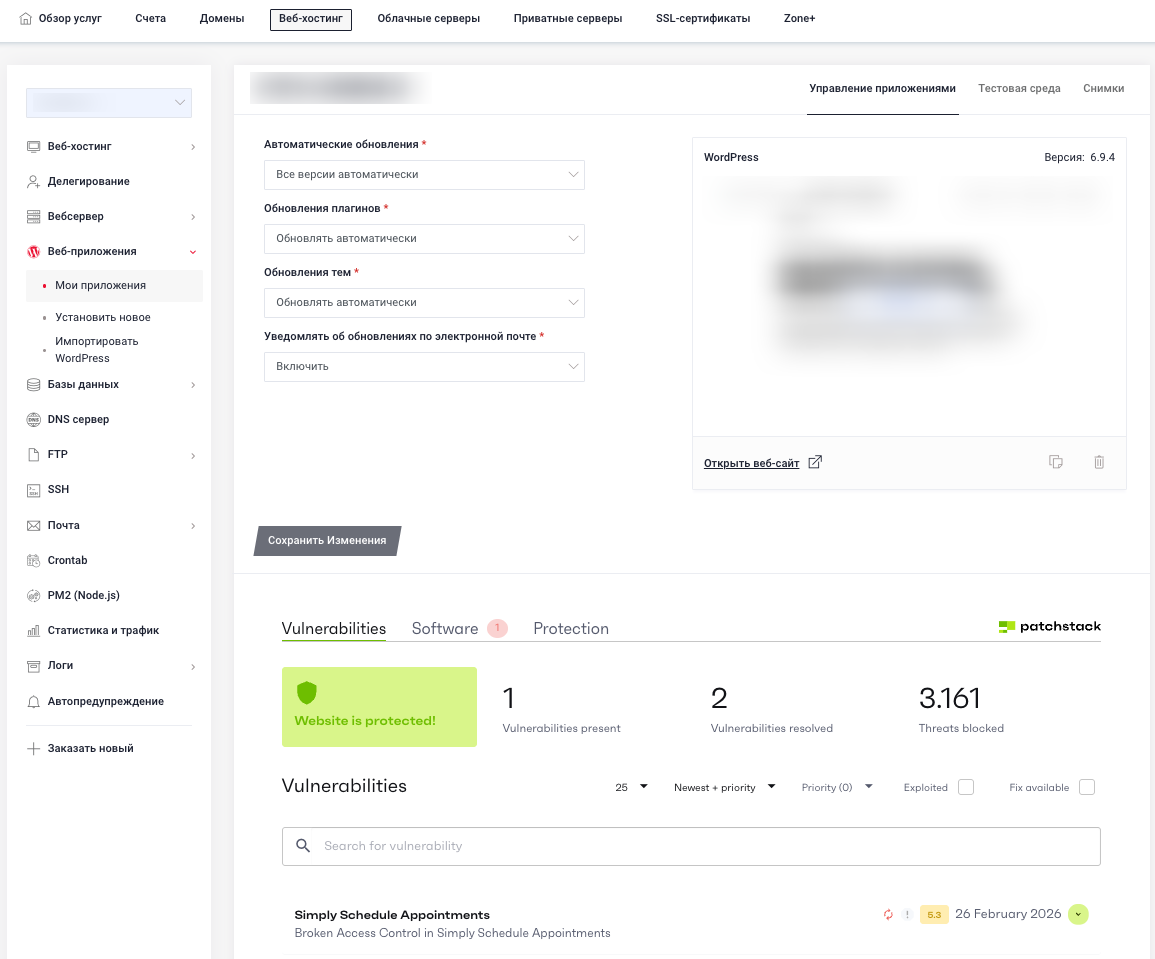The image size is (1155, 959).
Task: Click the Simply Schedule Appointments title
Action: pos(392,915)
